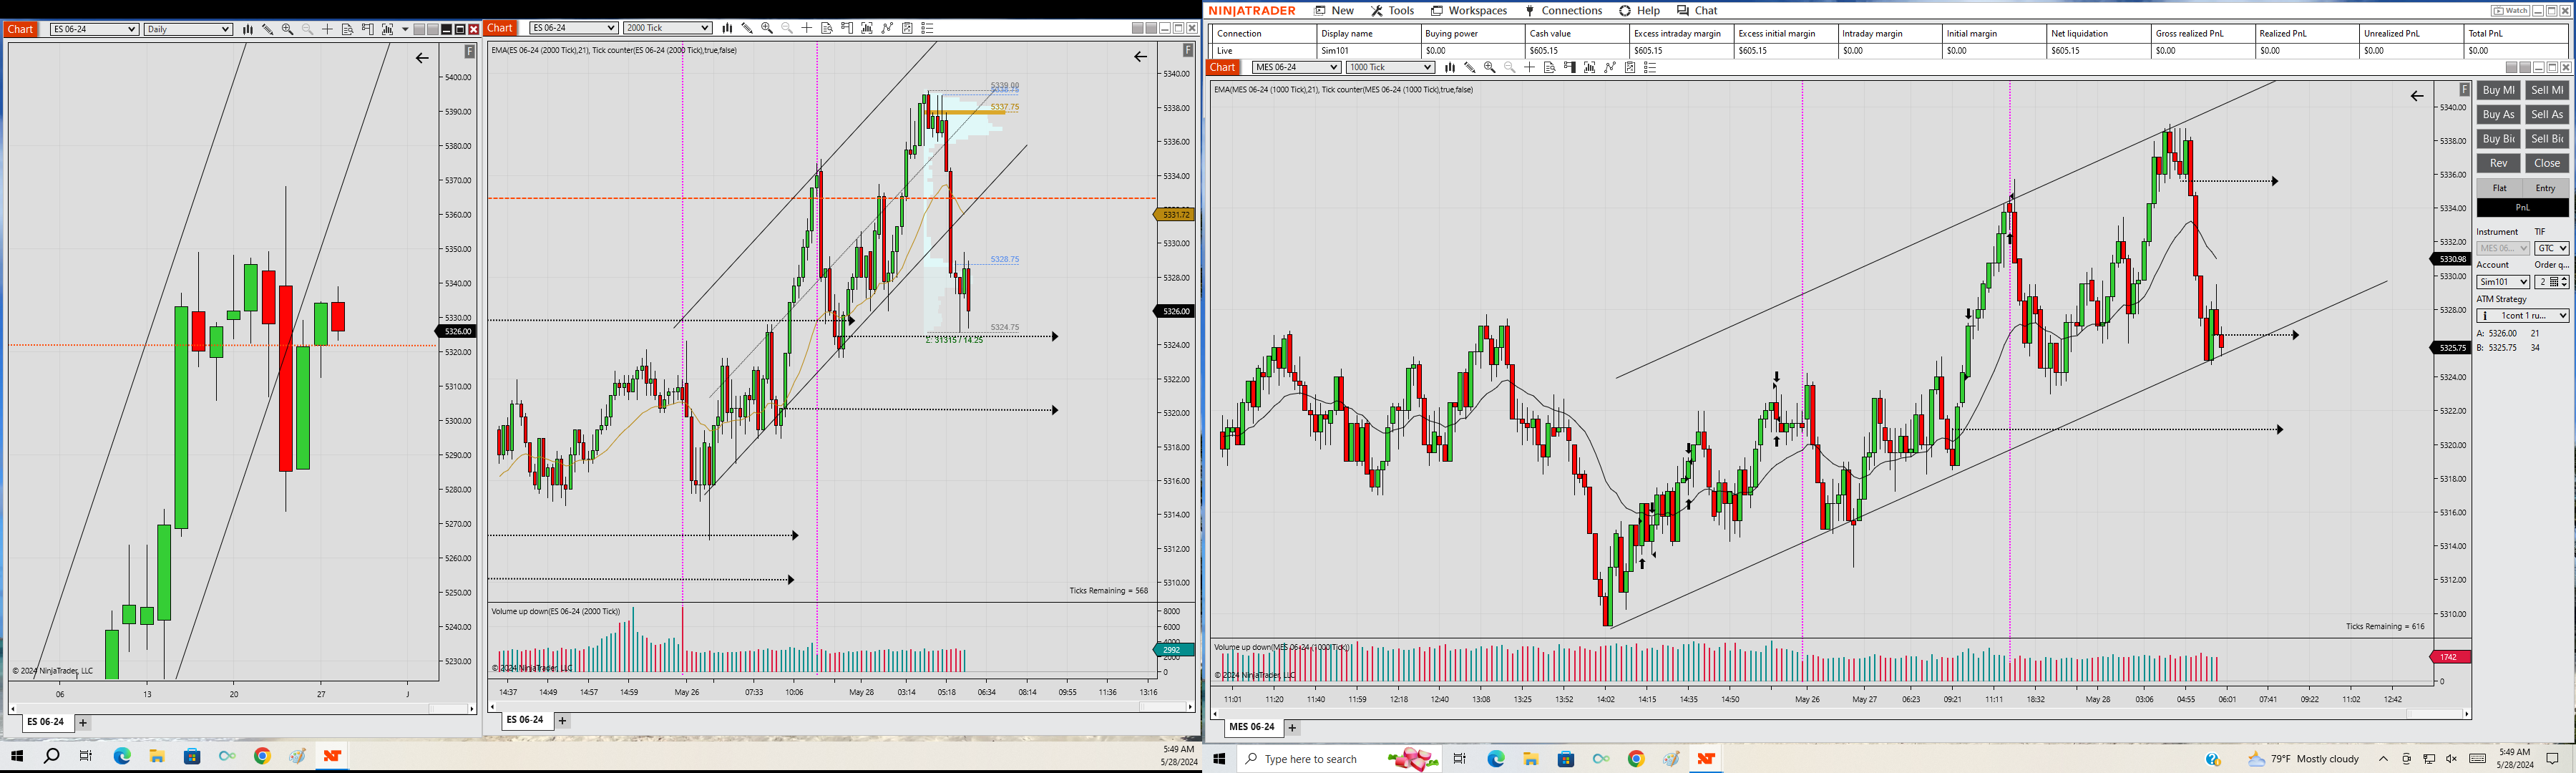Zoom in on the ES Daily chart
Screen dimensions: 2576x773
pos(288,29)
